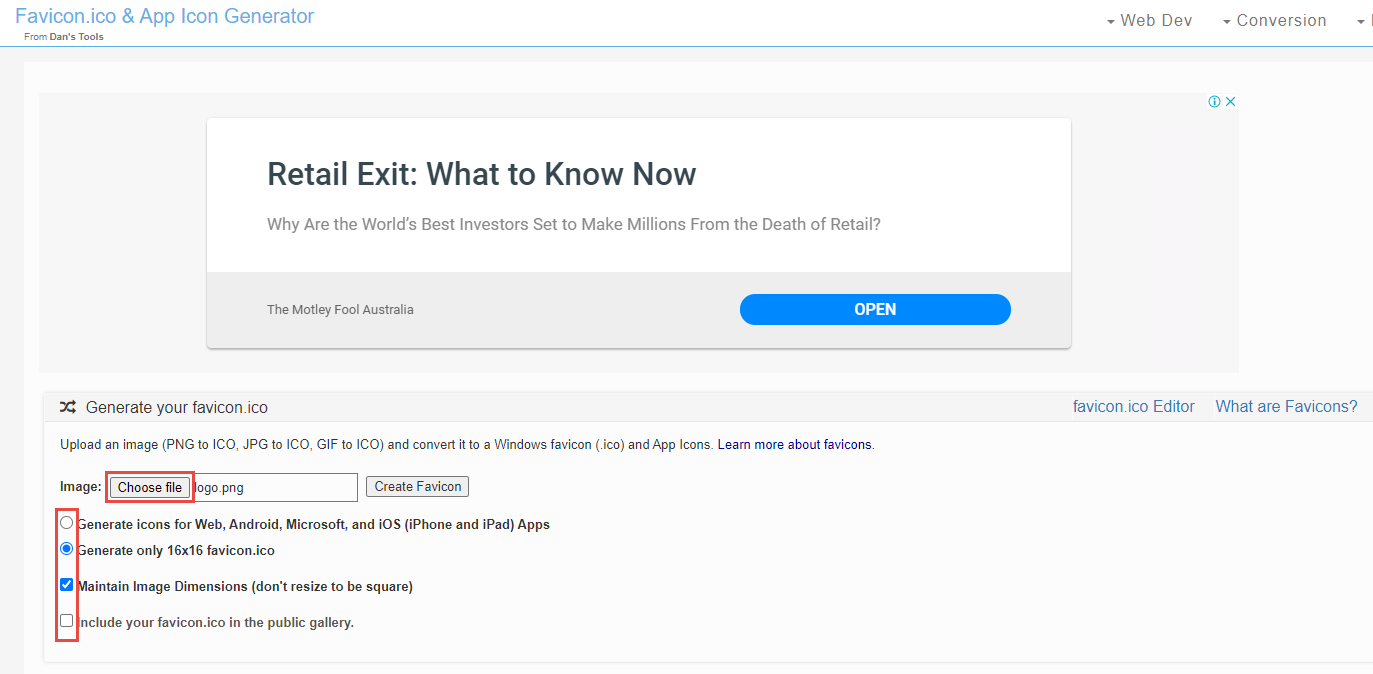
Task: Uncheck Maintain Image Dimensions checkbox
Action: [67, 585]
